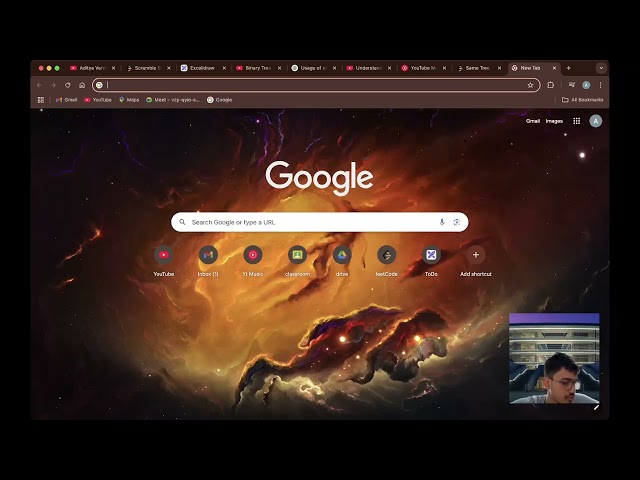Open the All Bookmarks folder
This screenshot has height=480, width=640.
coord(582,100)
